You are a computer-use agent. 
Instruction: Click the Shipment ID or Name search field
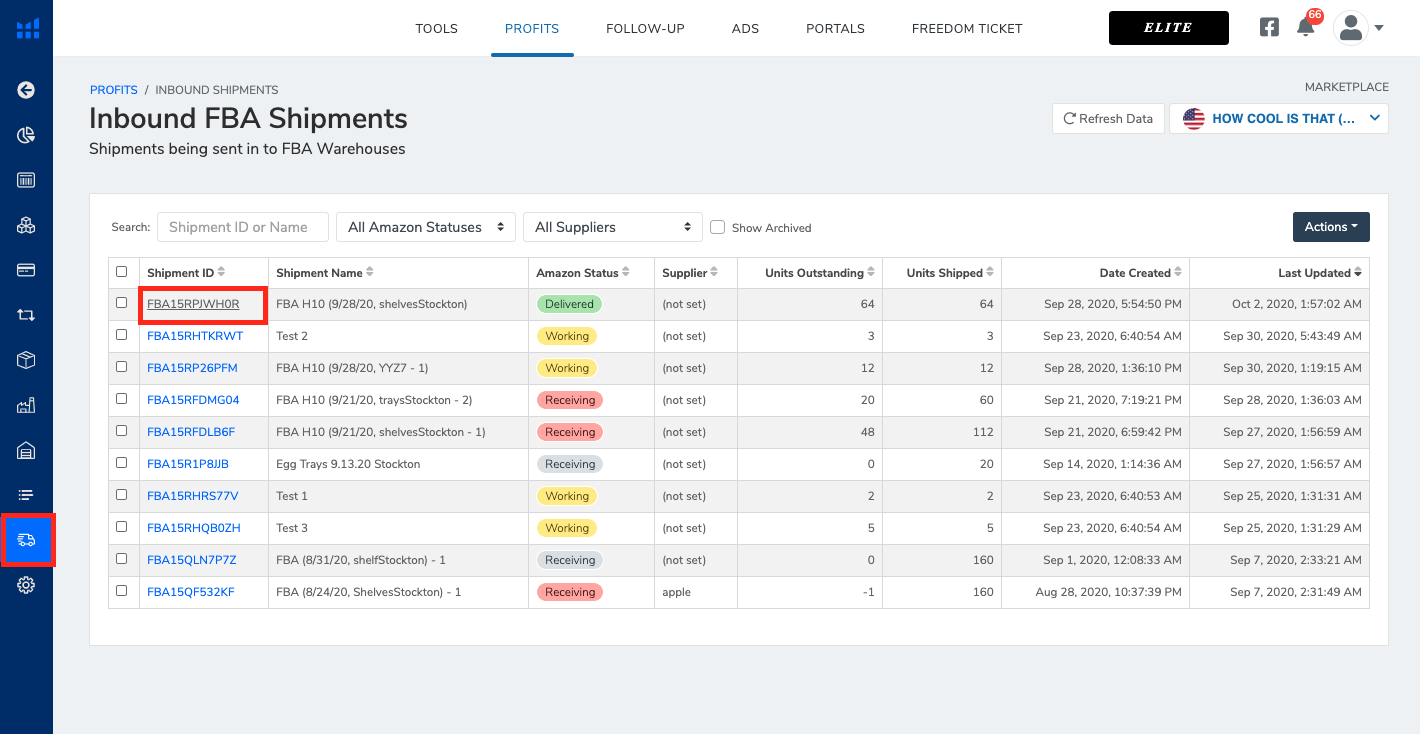242,227
